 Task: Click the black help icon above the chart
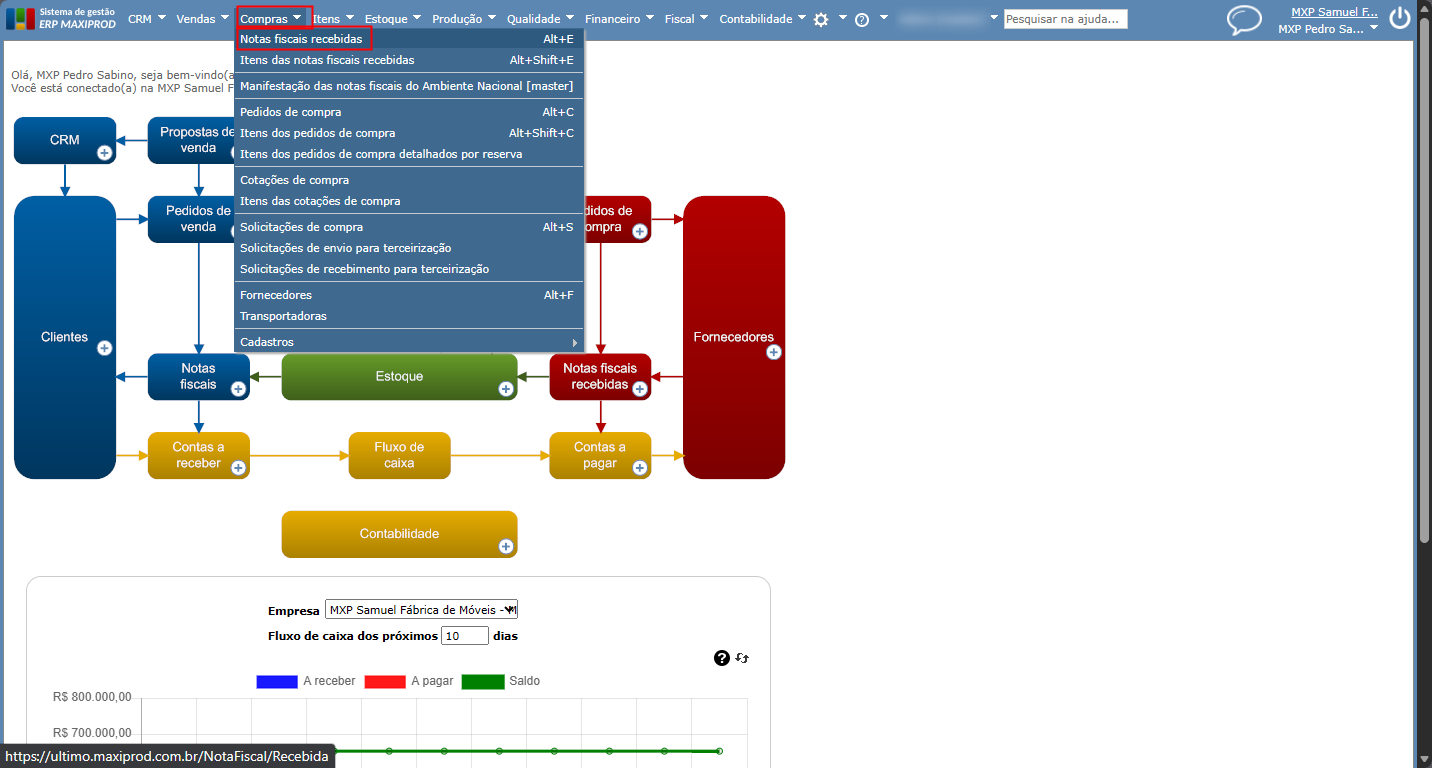click(722, 658)
